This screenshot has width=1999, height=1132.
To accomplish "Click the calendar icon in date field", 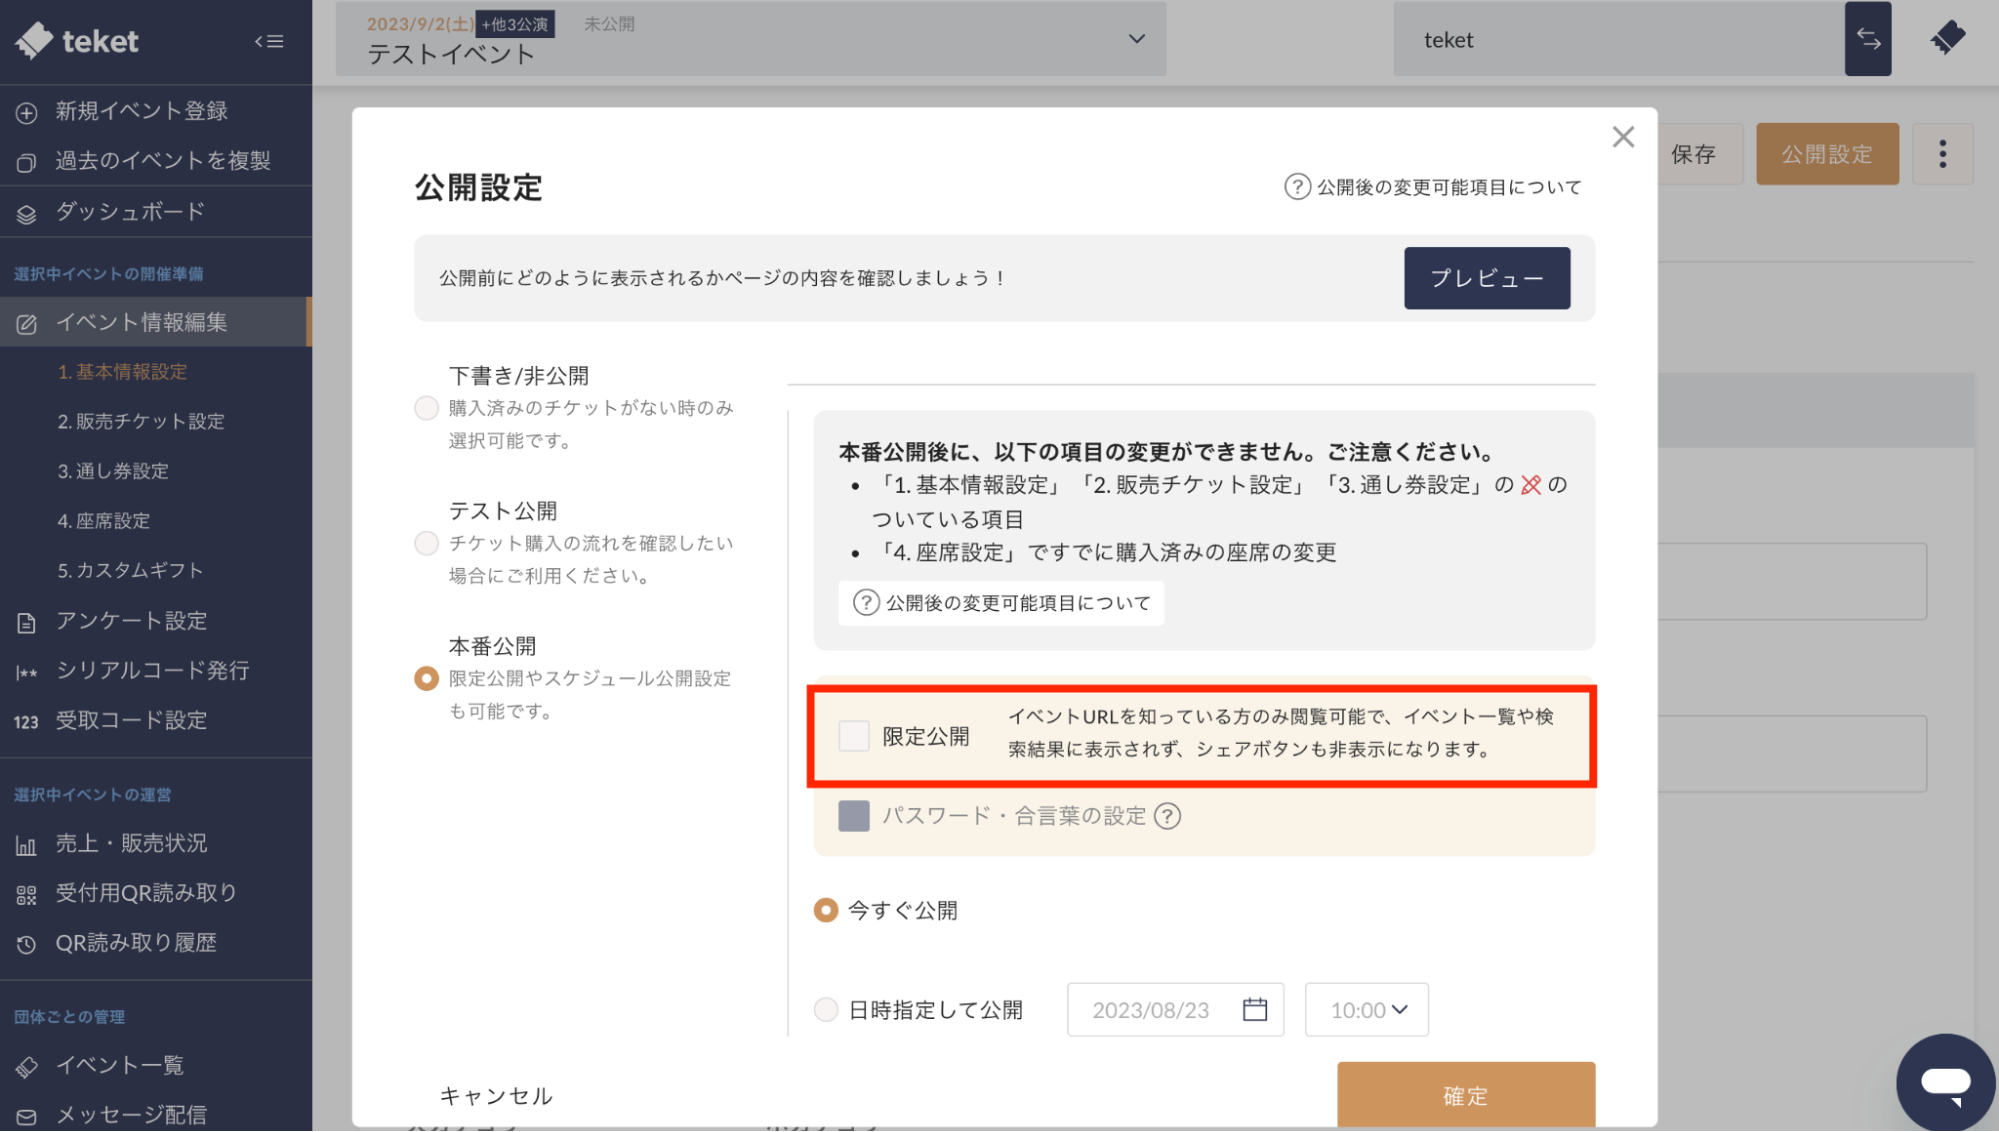I will pos(1254,1010).
